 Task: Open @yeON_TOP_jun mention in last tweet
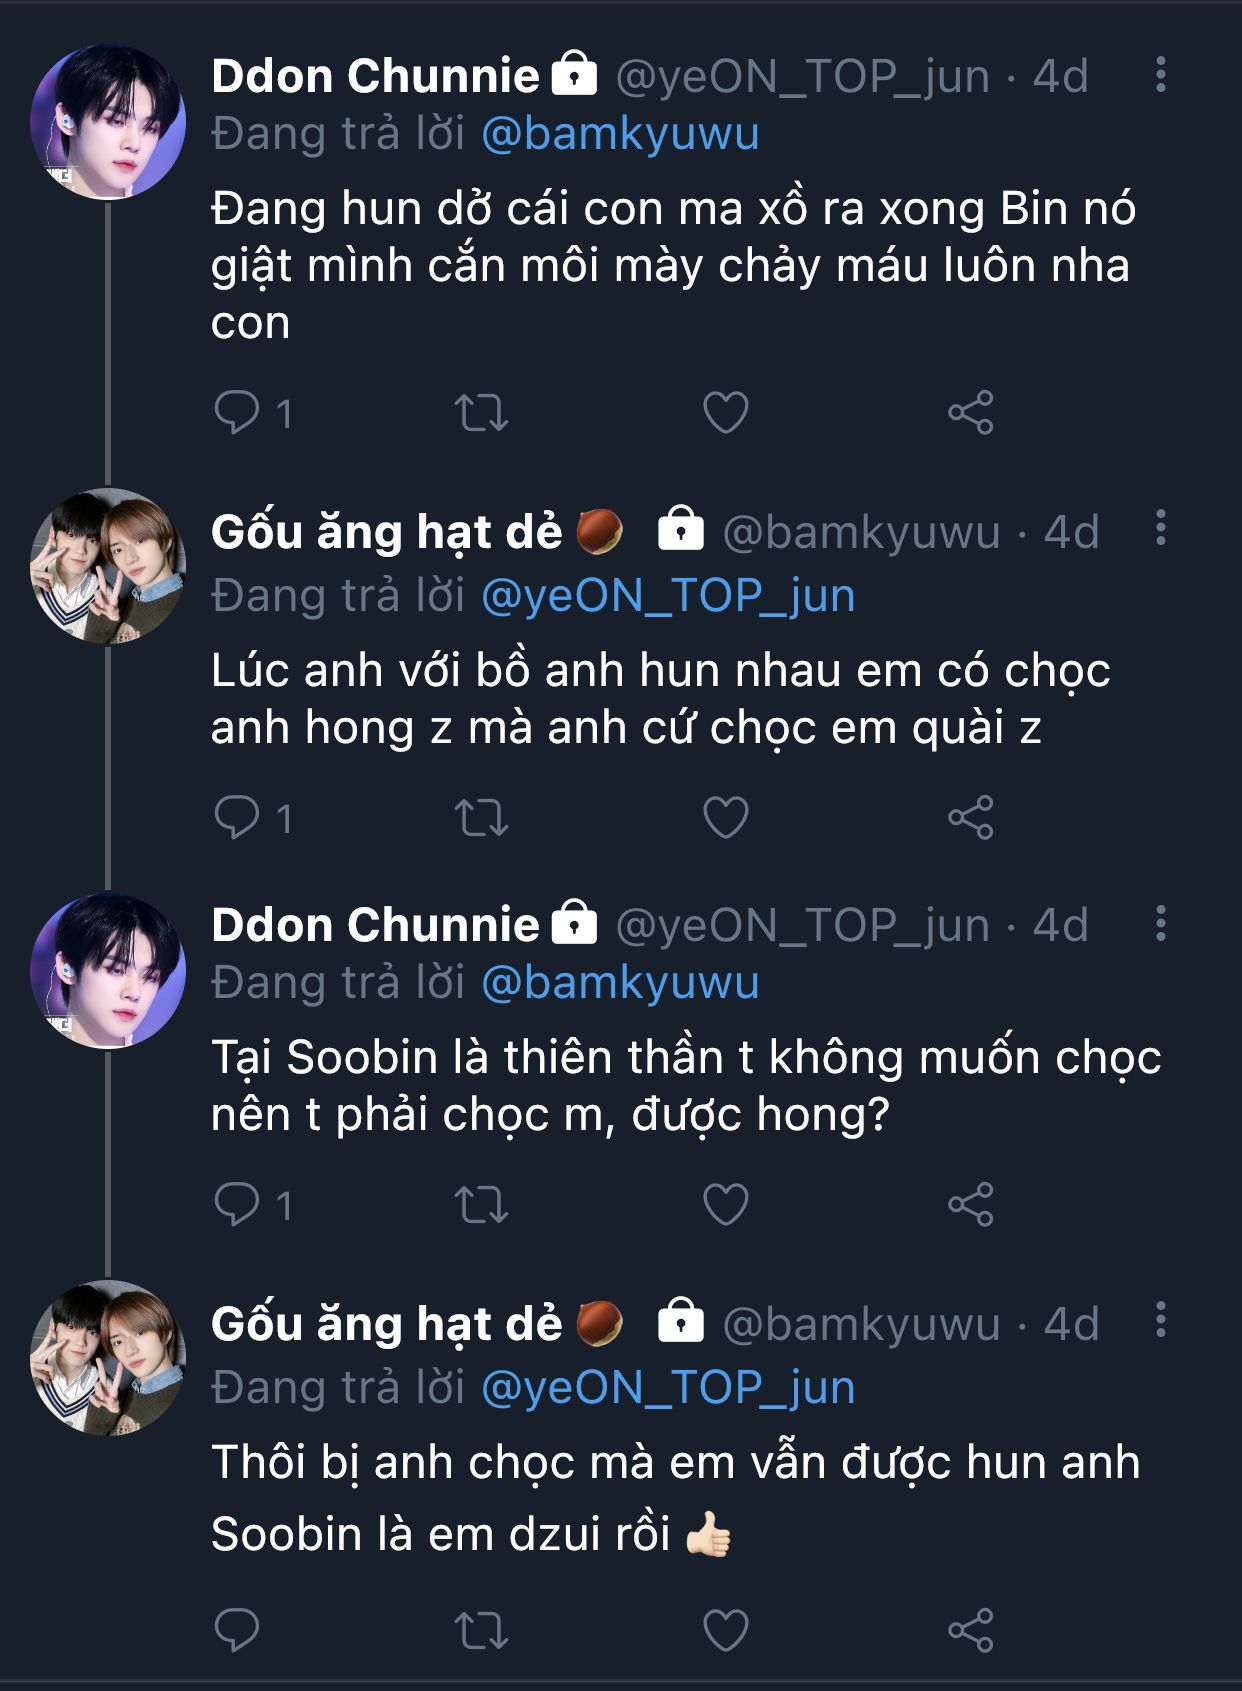(668, 1388)
